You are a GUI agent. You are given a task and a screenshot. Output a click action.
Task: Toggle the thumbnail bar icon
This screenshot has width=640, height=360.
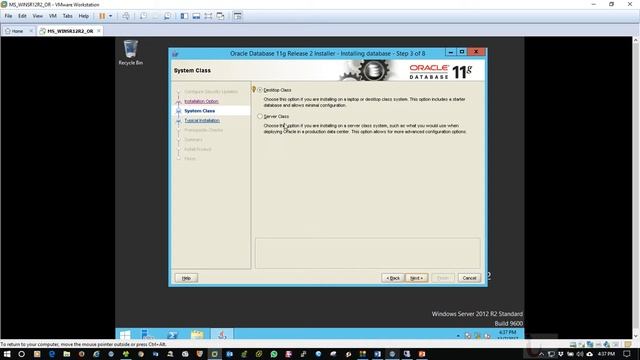click(196, 16)
